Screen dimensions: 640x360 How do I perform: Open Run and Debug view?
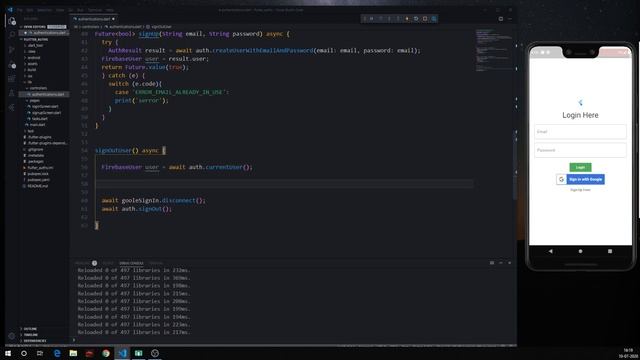(11, 64)
